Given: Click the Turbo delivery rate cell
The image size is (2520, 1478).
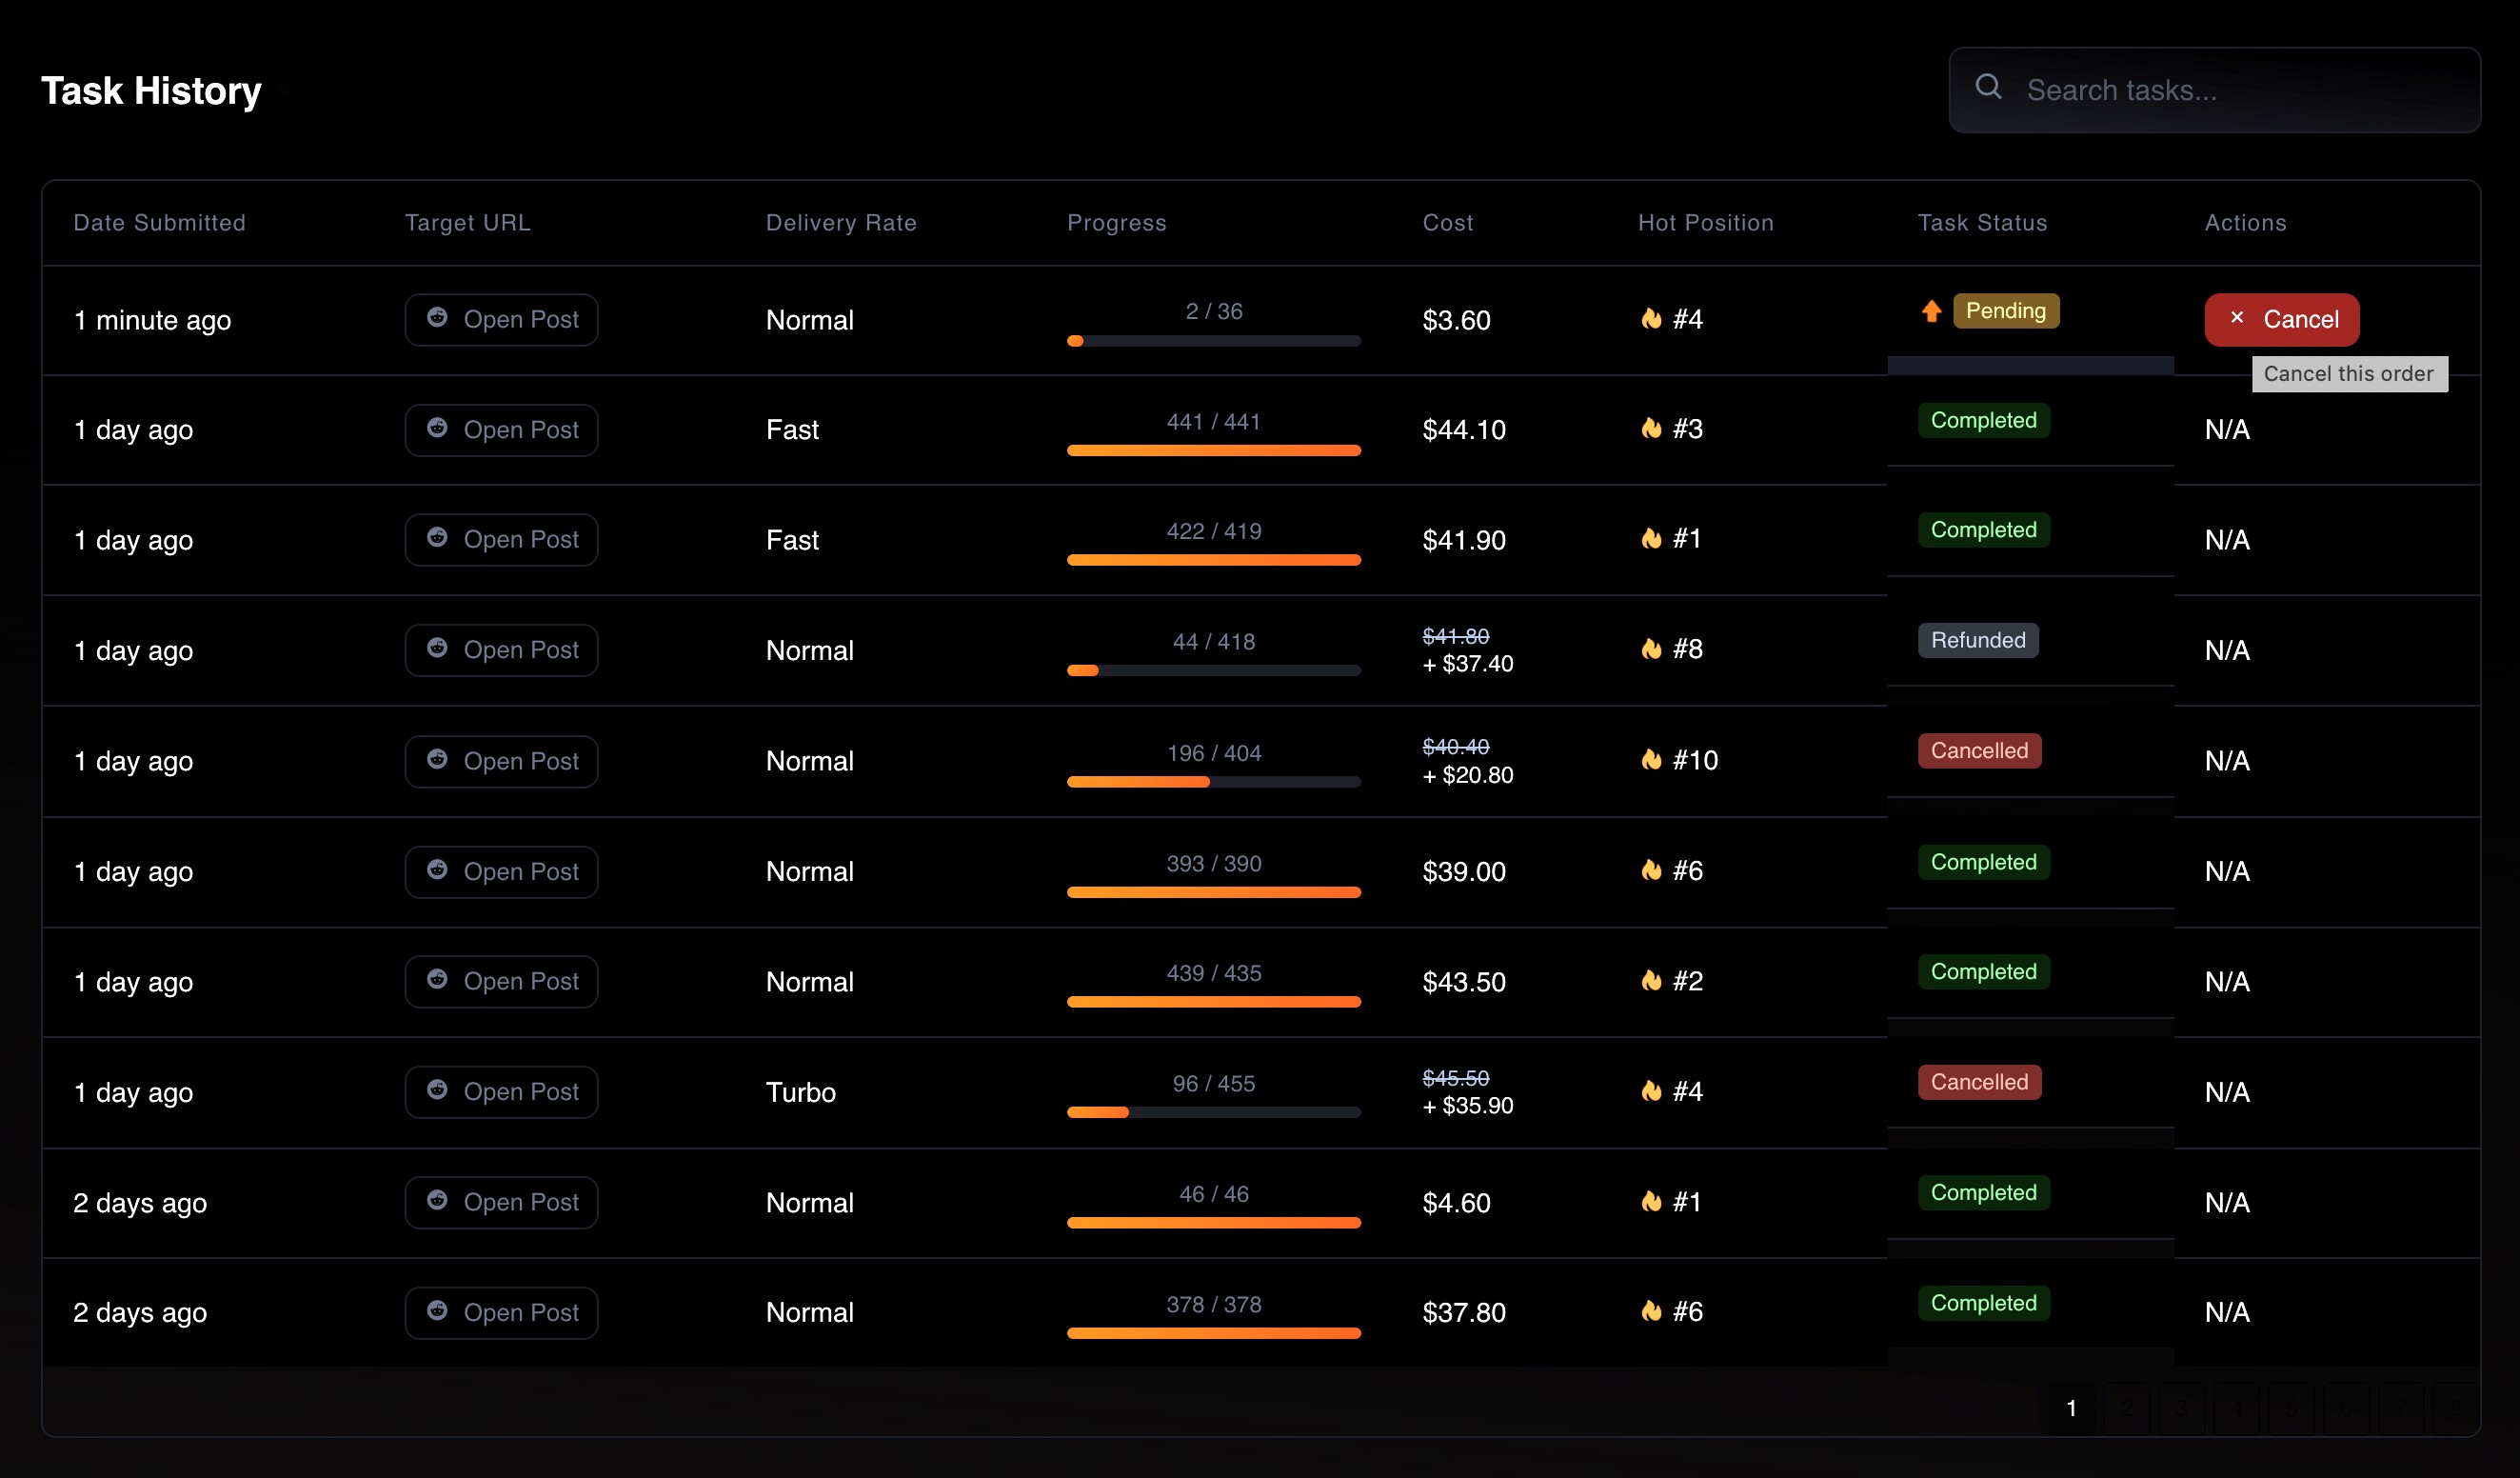Looking at the screenshot, I should click(x=800, y=1092).
